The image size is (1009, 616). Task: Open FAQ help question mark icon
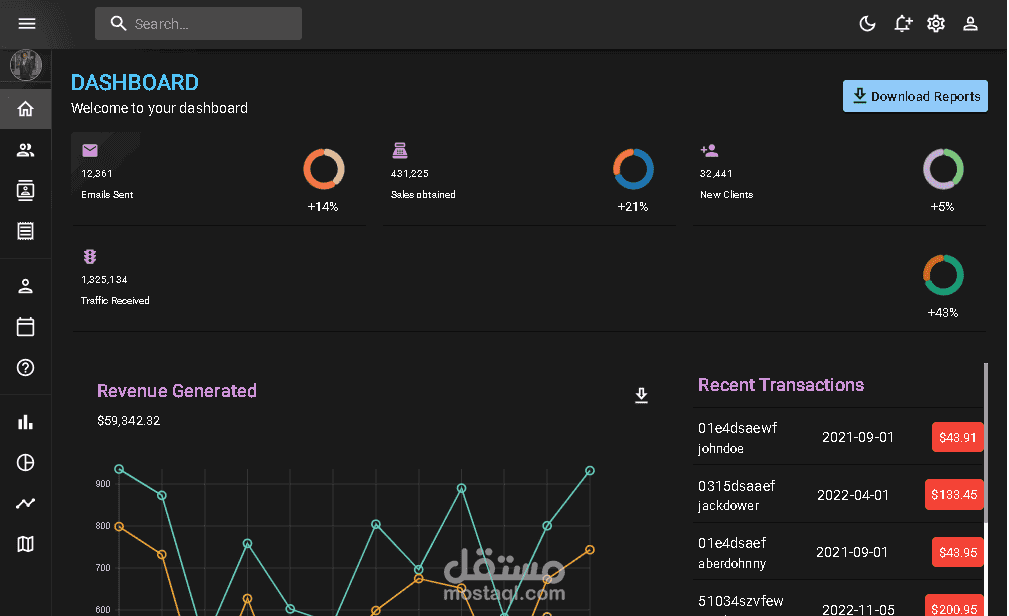[26, 368]
